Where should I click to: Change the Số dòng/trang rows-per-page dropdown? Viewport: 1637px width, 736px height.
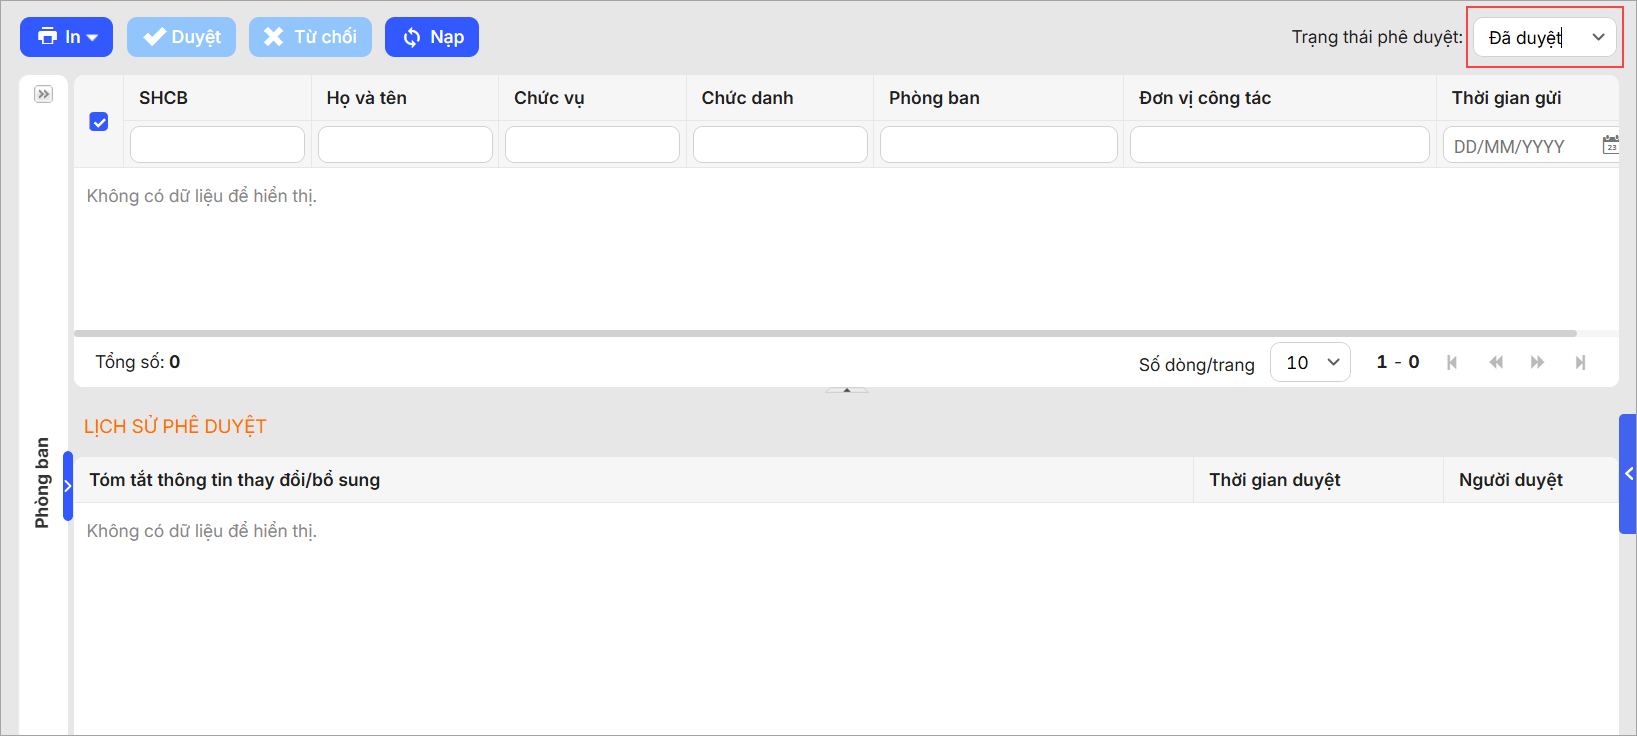(x=1310, y=362)
